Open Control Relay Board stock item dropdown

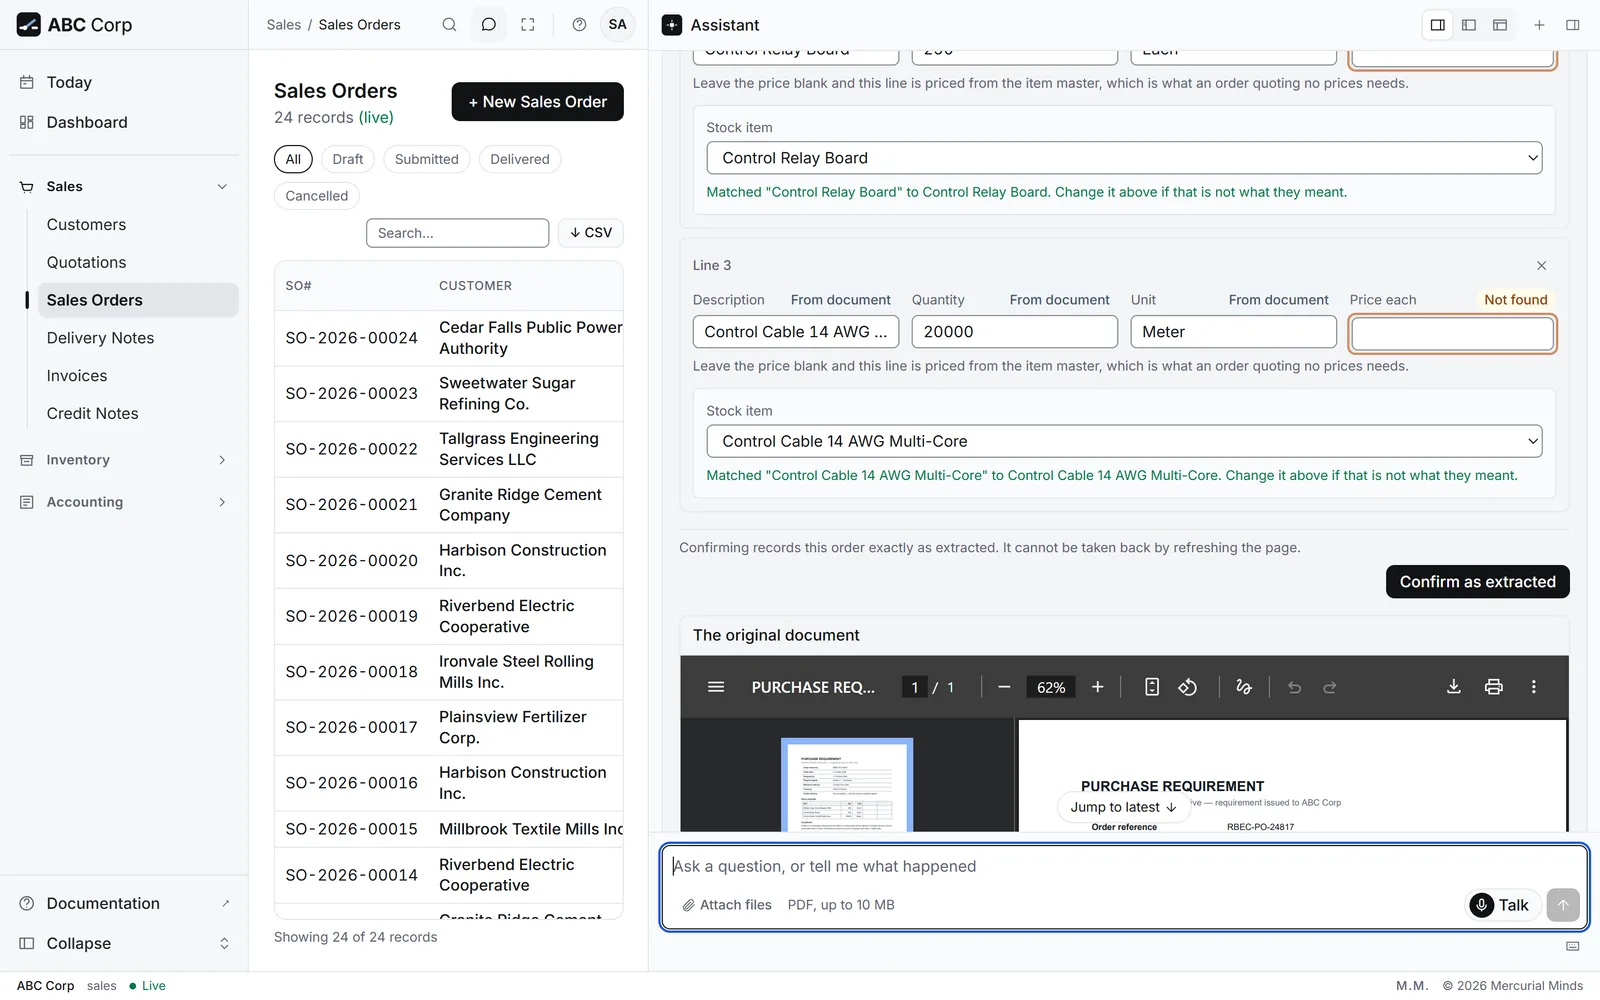tap(1124, 158)
